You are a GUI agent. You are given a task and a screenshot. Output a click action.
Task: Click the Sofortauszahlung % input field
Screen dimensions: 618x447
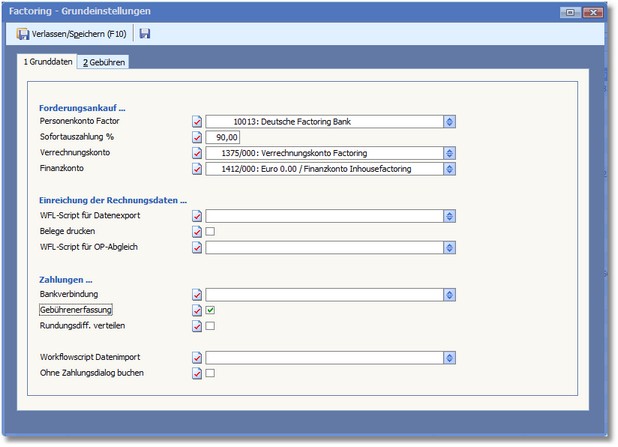(223, 137)
